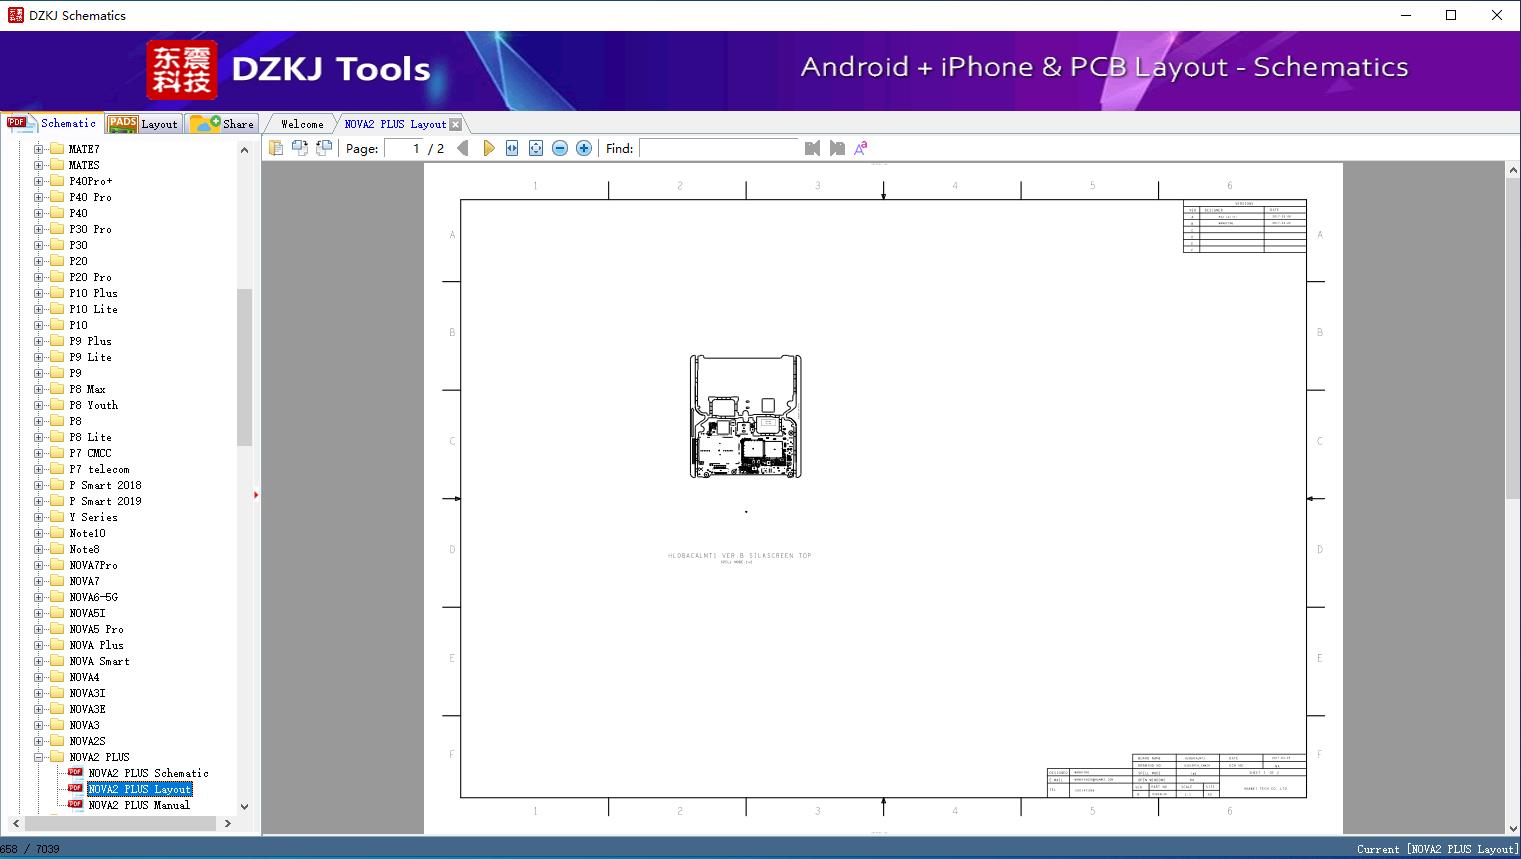Select the NOVA Smart tree item
1521x859 pixels.
99,661
